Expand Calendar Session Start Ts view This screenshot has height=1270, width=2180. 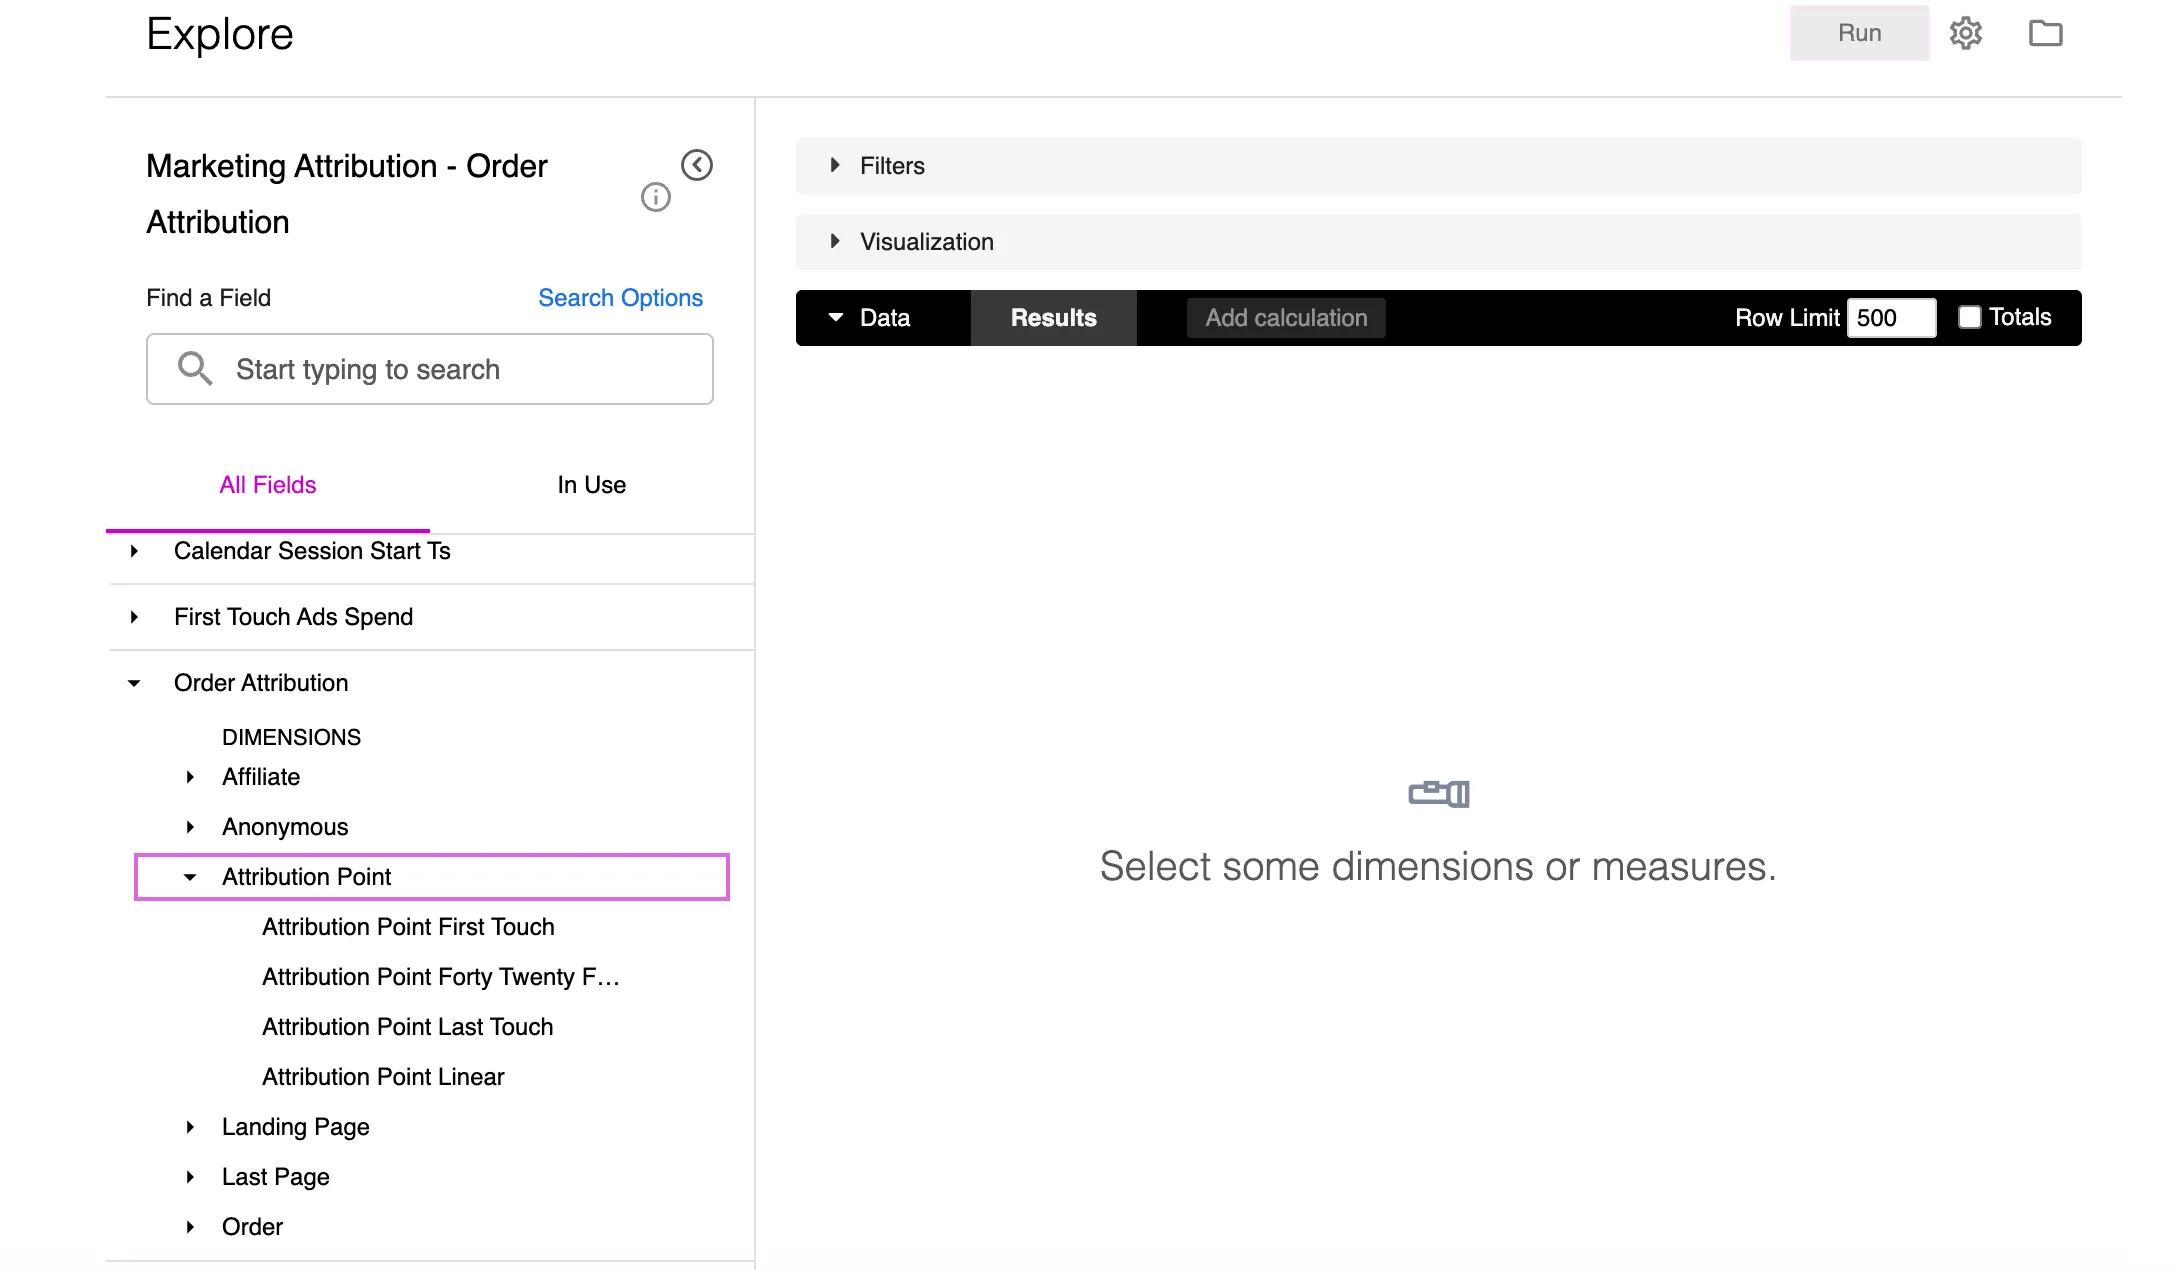coord(134,551)
